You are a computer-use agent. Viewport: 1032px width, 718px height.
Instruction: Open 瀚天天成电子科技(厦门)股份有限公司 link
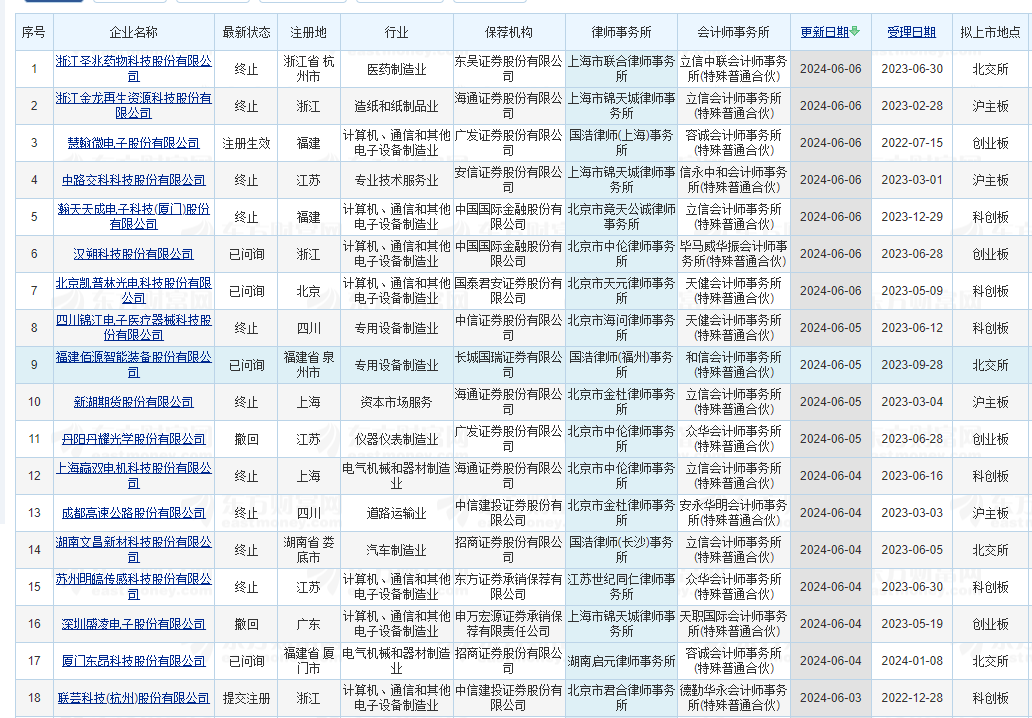(x=134, y=217)
